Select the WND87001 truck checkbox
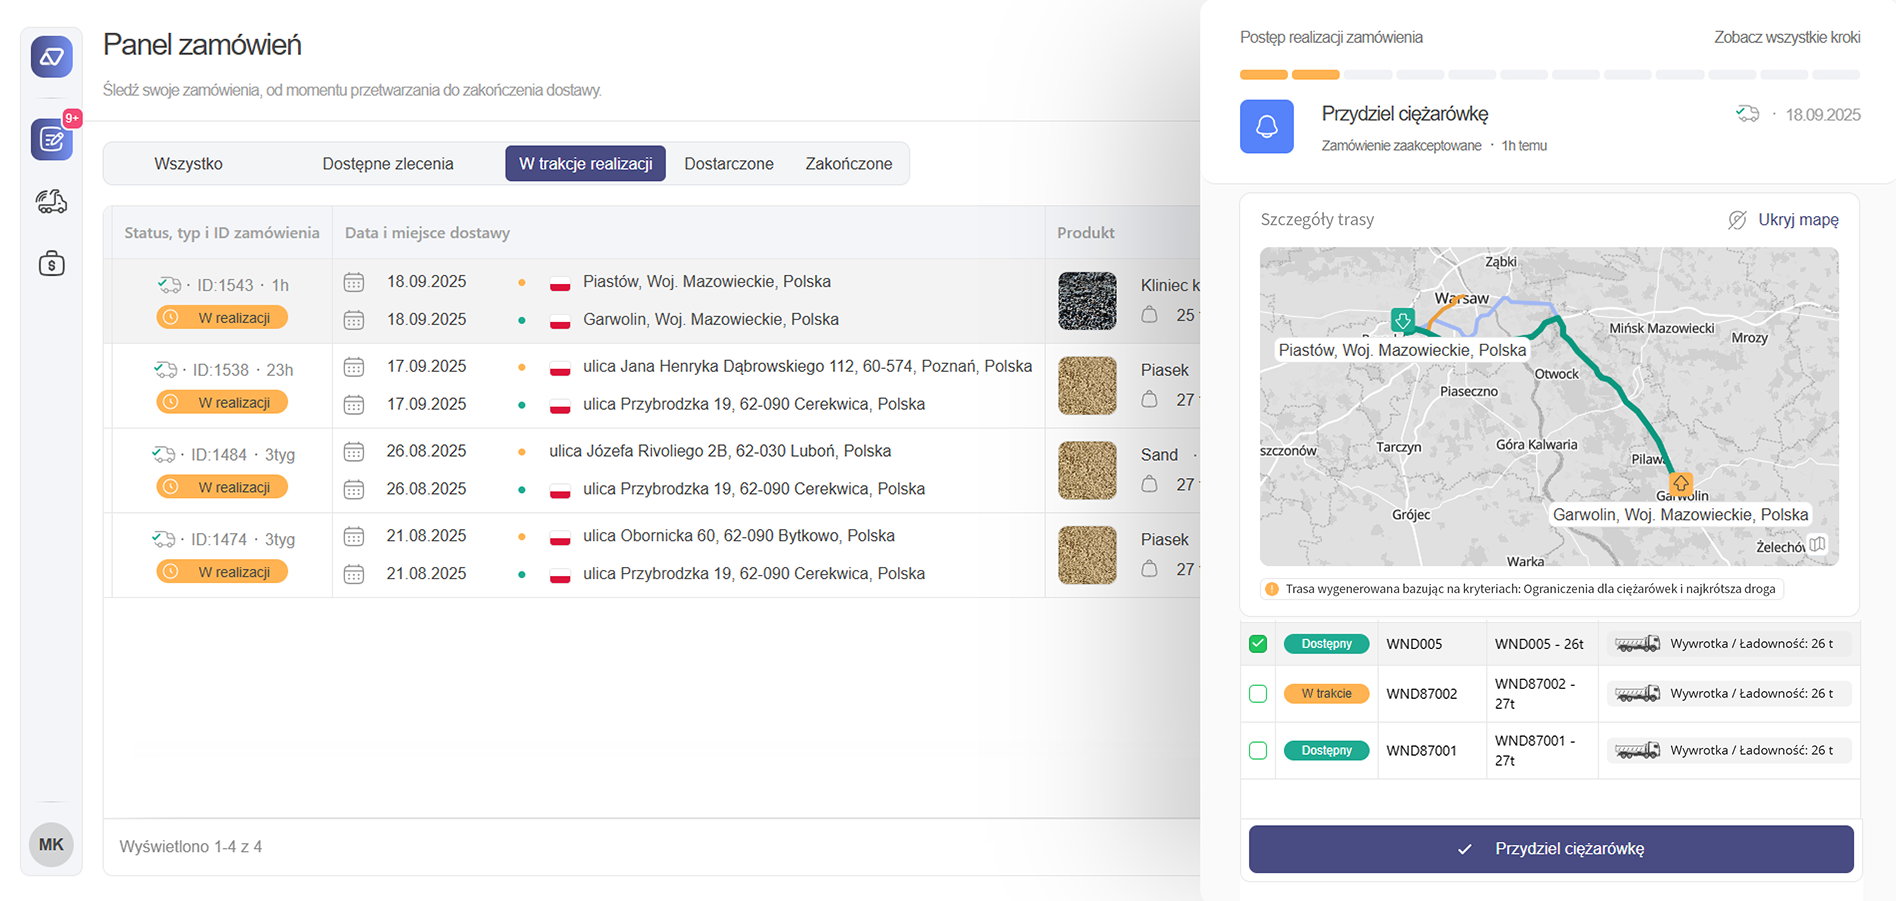The width and height of the screenshot is (1896, 901). (x=1258, y=751)
